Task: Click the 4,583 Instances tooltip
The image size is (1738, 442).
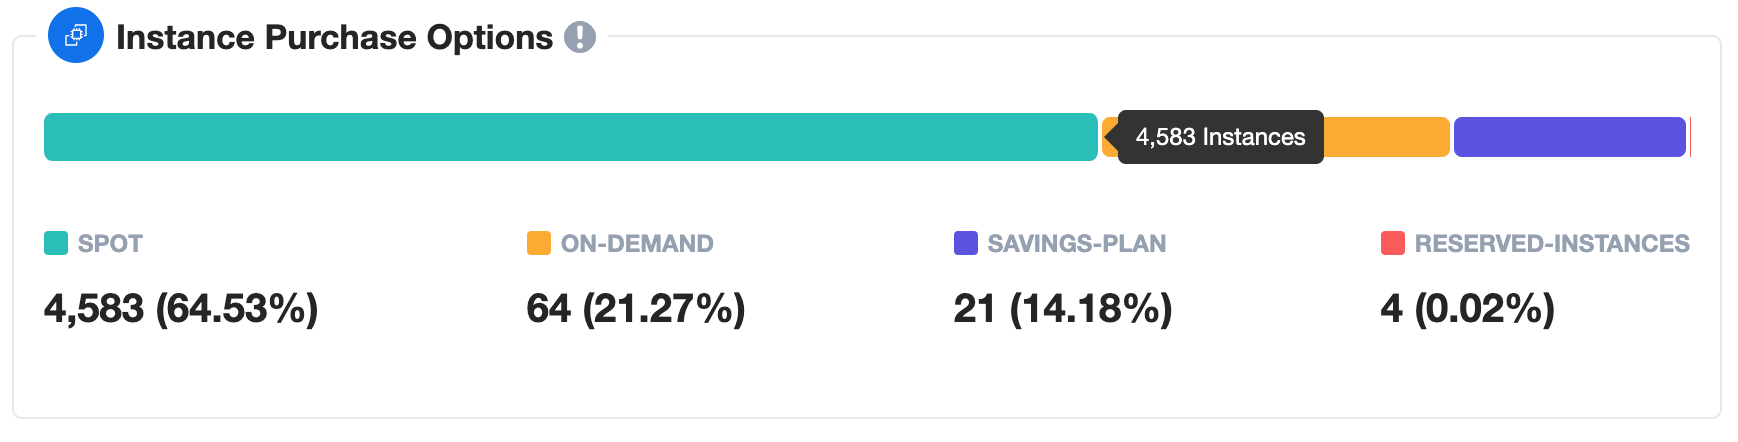Action: (1220, 137)
